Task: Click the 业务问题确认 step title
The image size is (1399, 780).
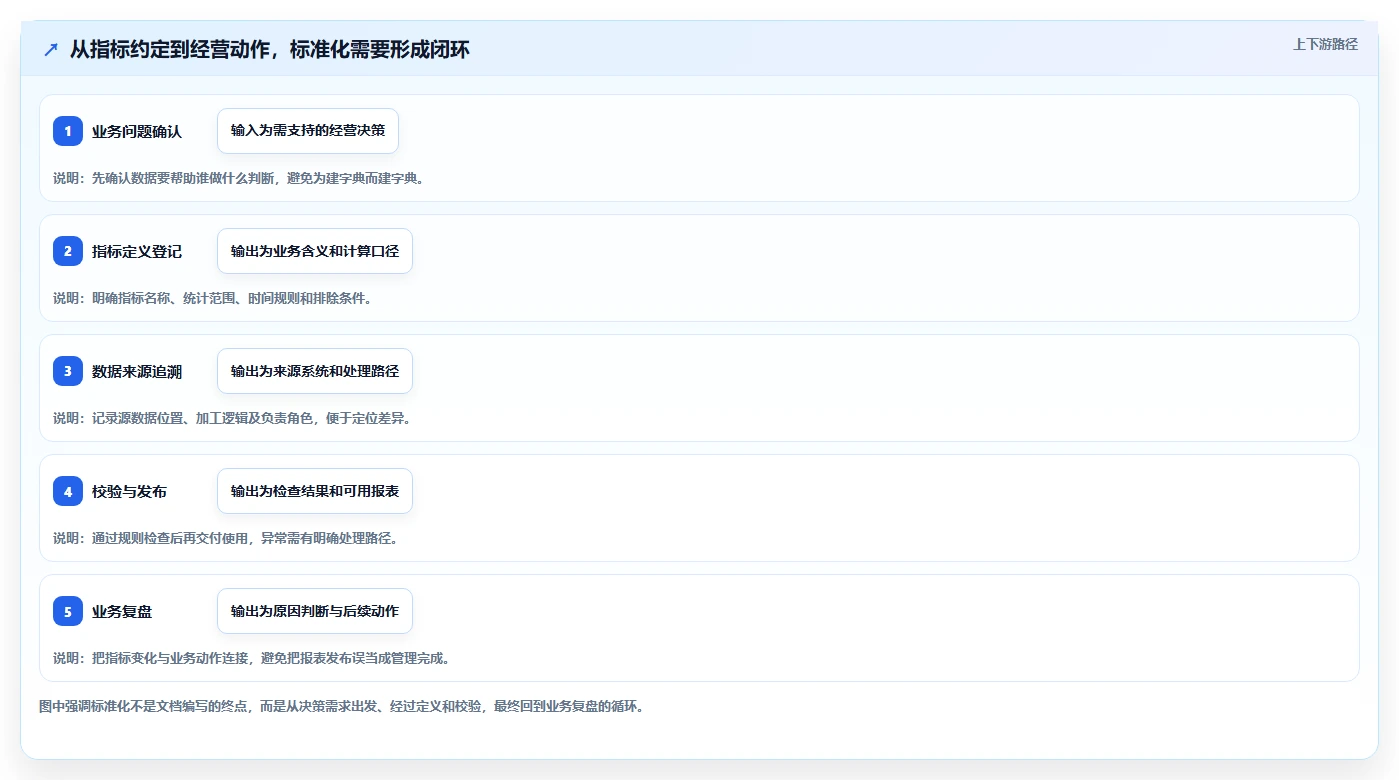Action: click(137, 131)
